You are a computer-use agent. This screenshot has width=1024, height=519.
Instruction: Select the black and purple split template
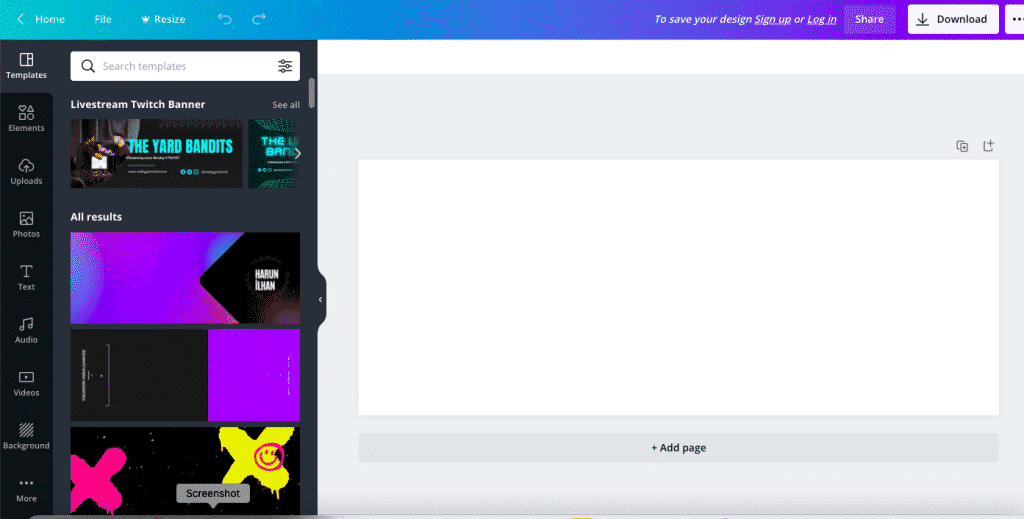185,375
